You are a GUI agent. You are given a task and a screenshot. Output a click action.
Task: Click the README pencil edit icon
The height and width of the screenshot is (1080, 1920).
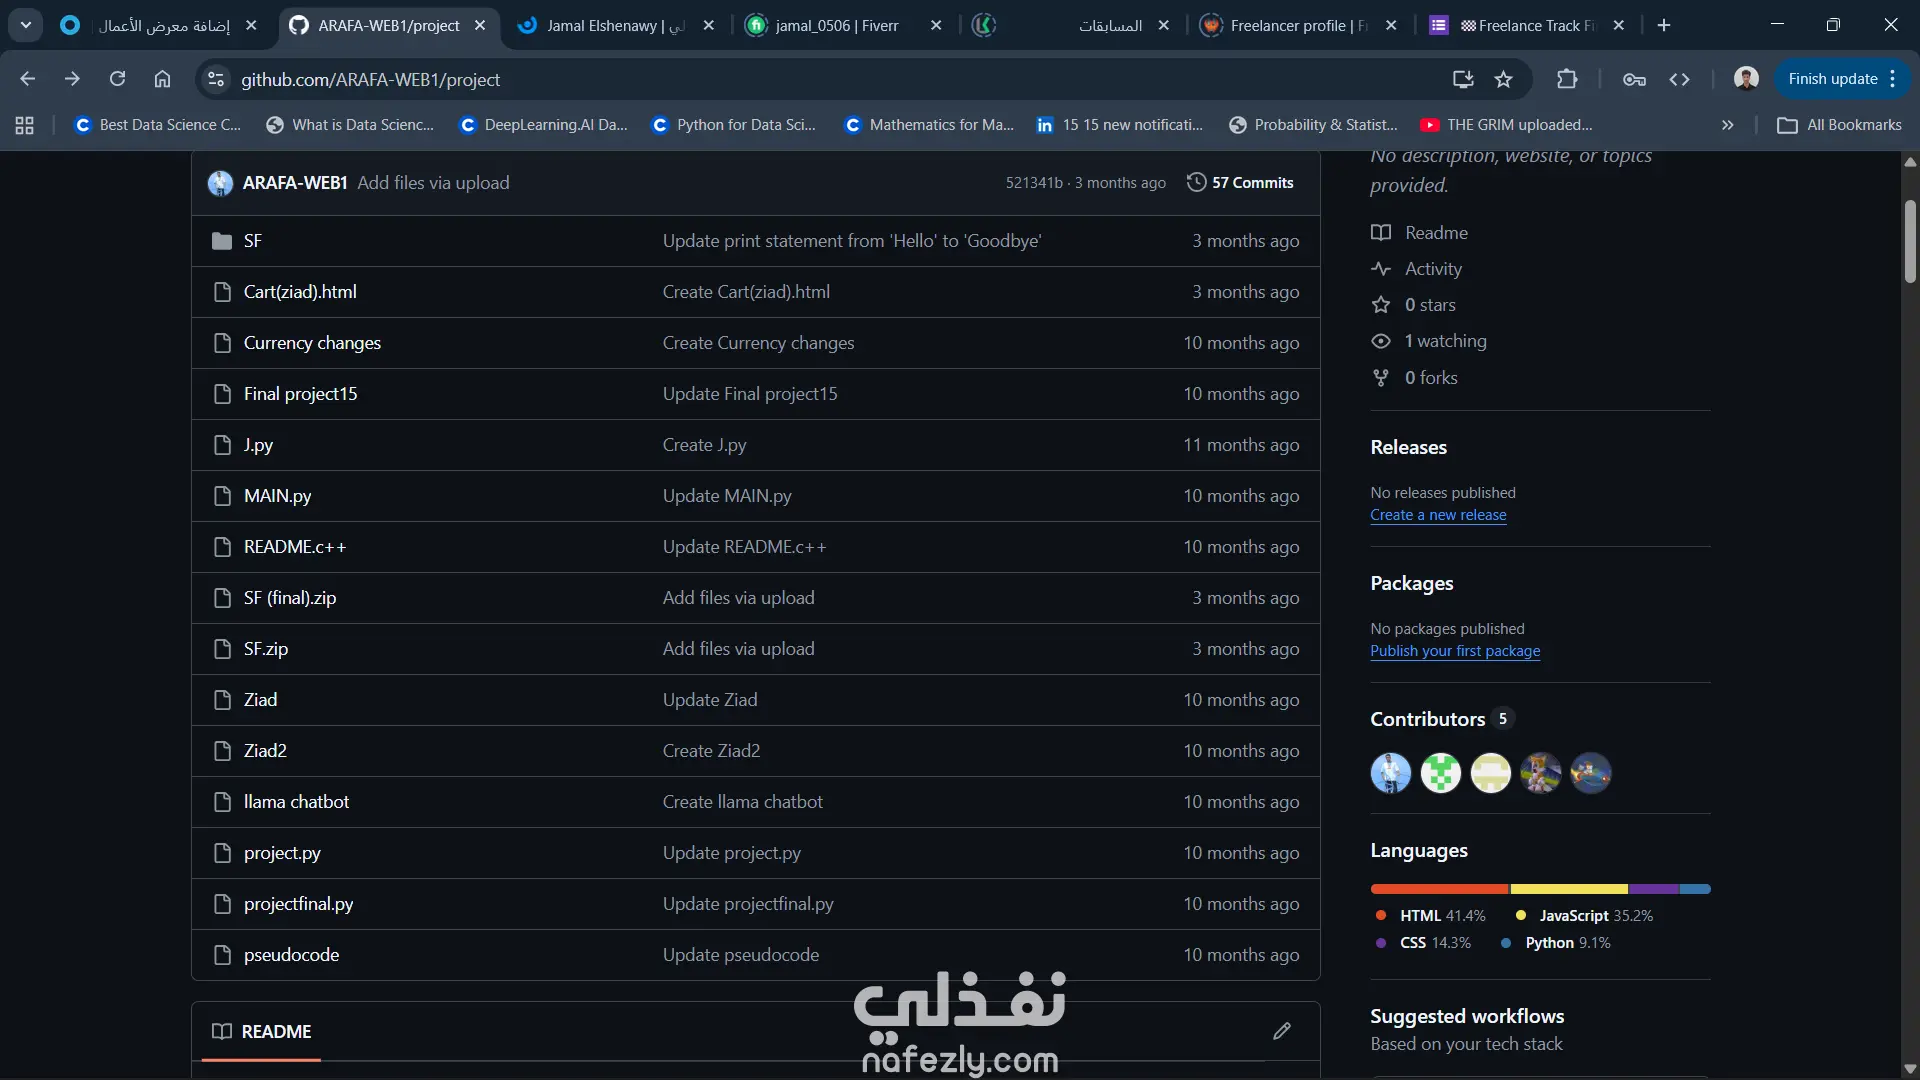pyautogui.click(x=1282, y=1031)
